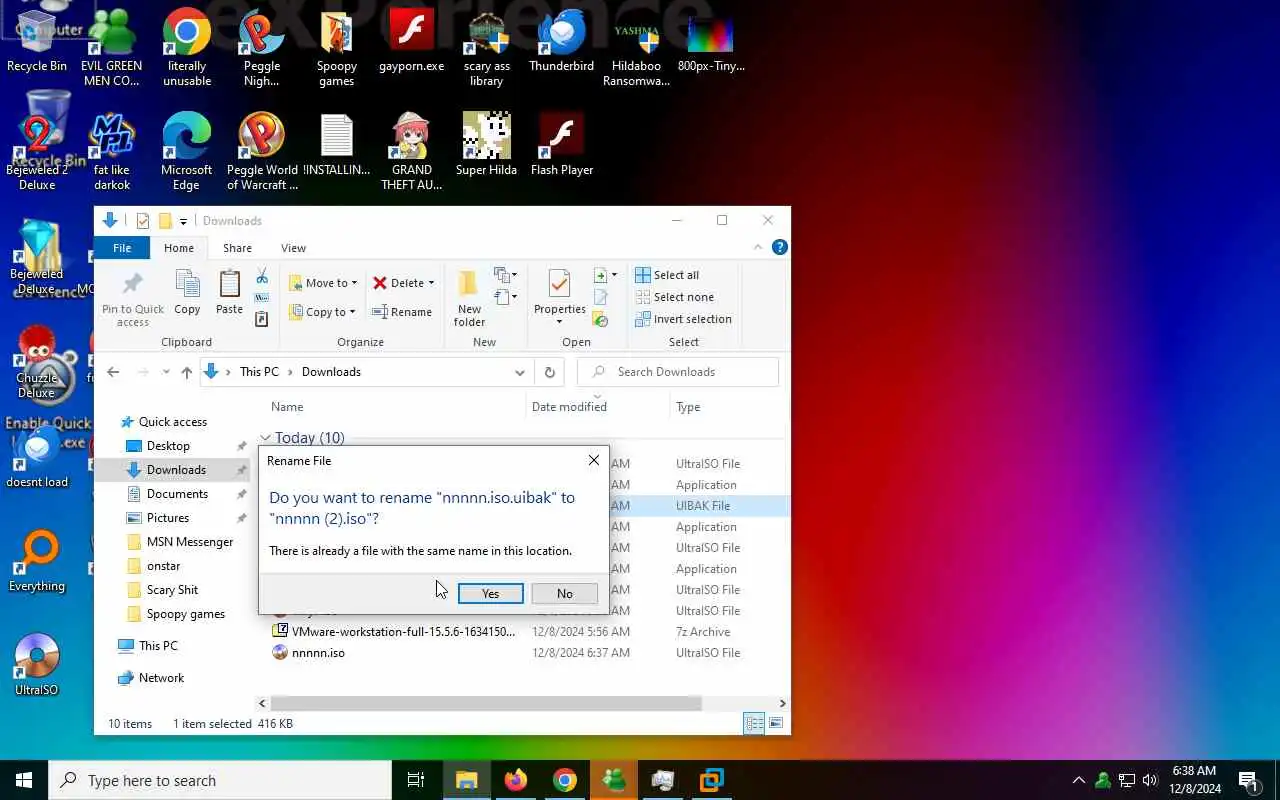The width and height of the screenshot is (1280, 800).
Task: Collapse the Today (10) group
Action: (x=265, y=438)
